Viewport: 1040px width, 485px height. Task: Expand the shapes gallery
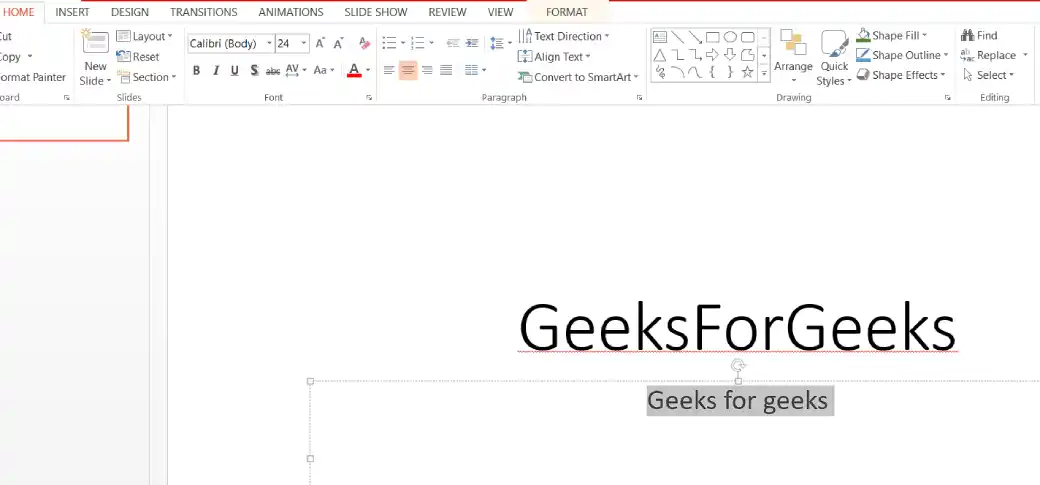pyautogui.click(x=764, y=74)
